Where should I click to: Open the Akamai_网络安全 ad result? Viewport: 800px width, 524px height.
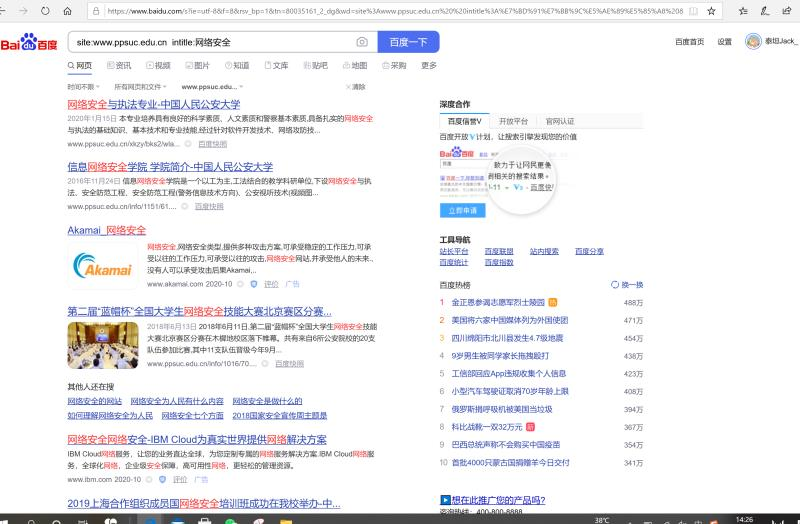point(107,230)
